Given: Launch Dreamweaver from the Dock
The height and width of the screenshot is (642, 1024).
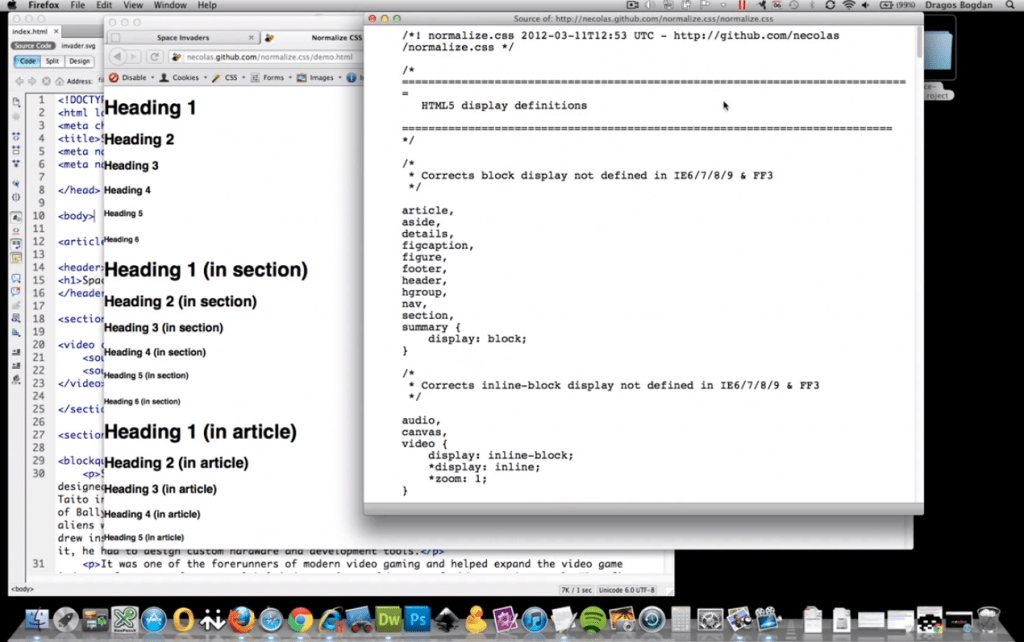Looking at the screenshot, I should (x=389, y=619).
